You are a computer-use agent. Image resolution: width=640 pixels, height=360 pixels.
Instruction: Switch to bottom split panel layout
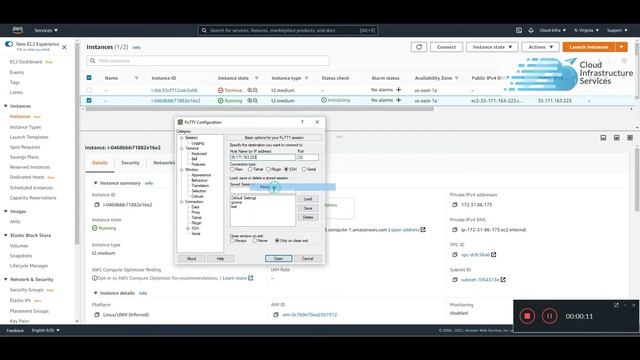coord(603,138)
